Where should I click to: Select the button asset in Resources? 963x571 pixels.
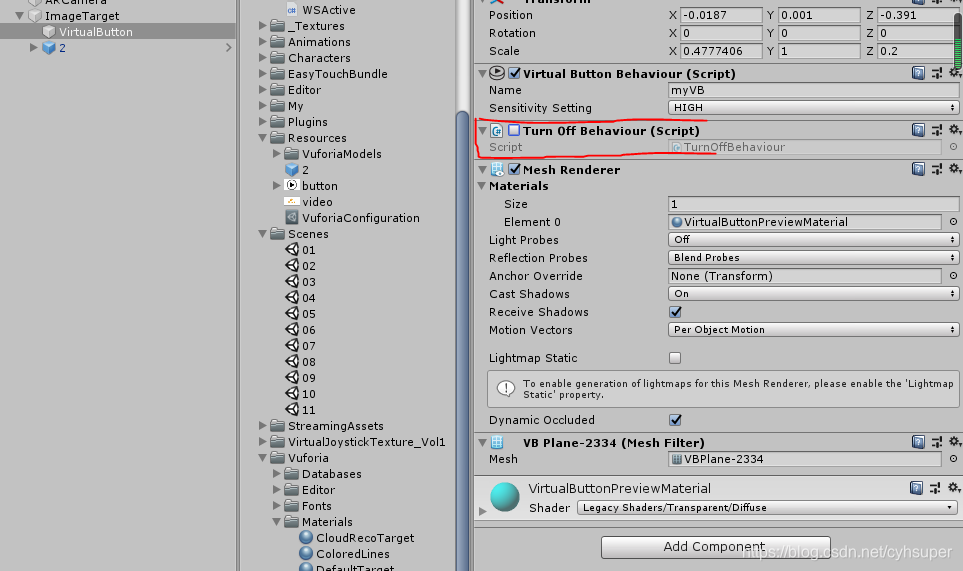(x=312, y=185)
